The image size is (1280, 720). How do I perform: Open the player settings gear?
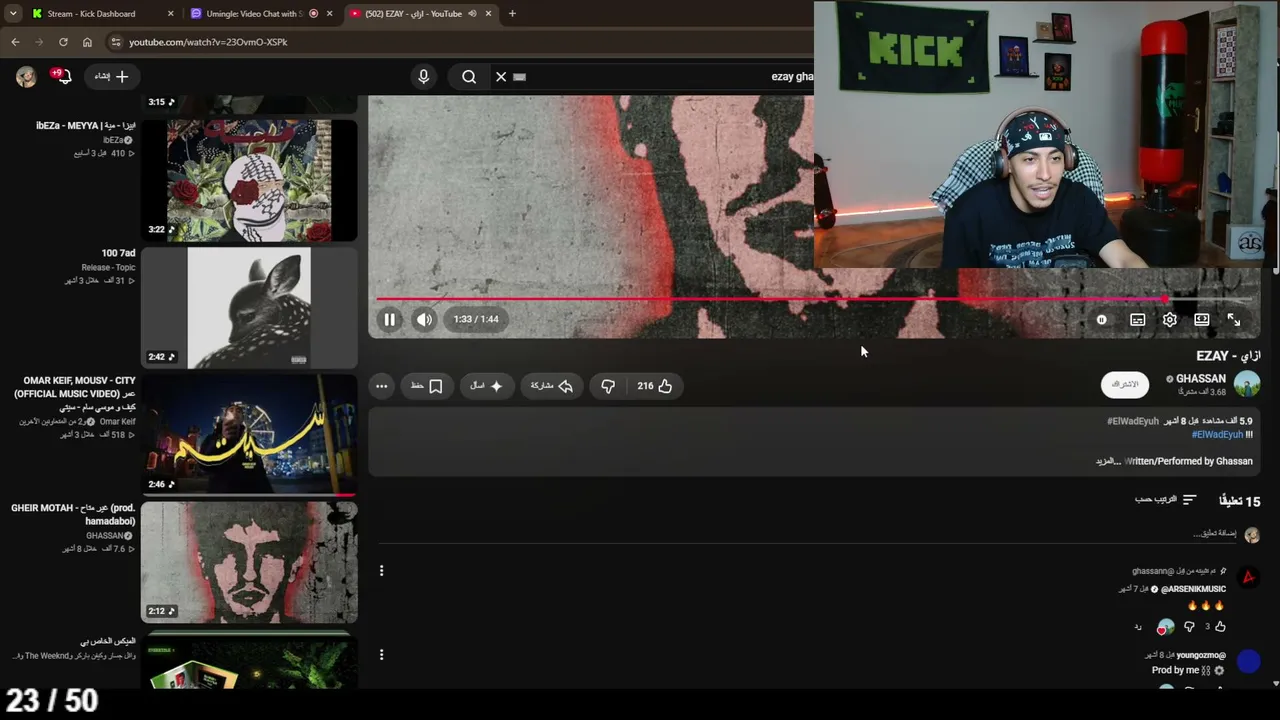1169,319
